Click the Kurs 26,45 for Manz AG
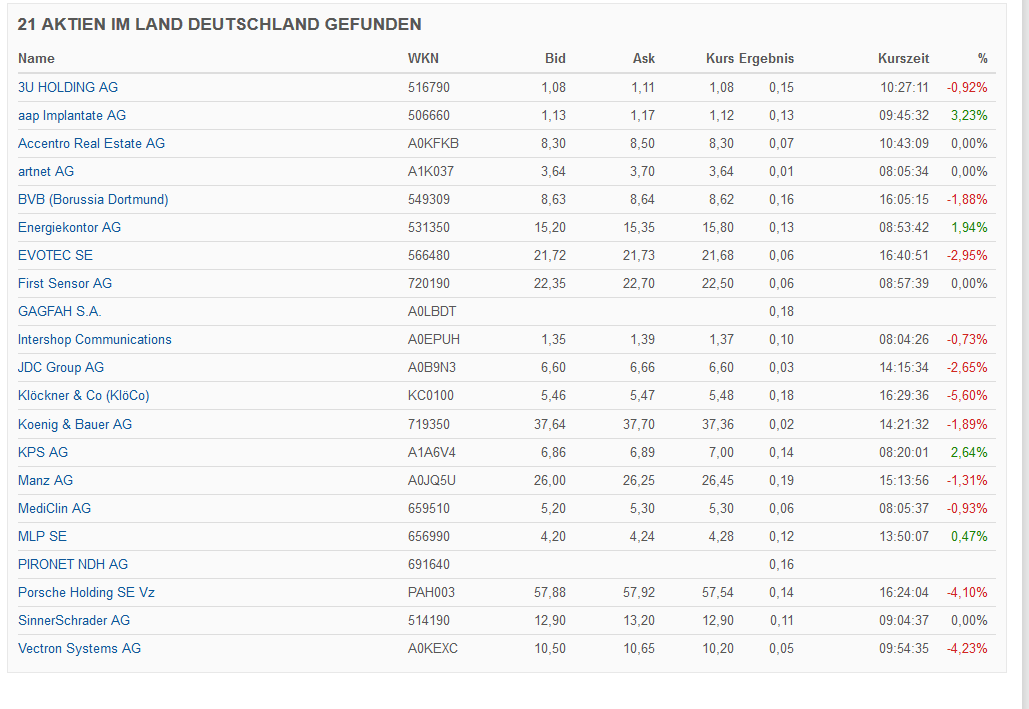 [x=718, y=481]
